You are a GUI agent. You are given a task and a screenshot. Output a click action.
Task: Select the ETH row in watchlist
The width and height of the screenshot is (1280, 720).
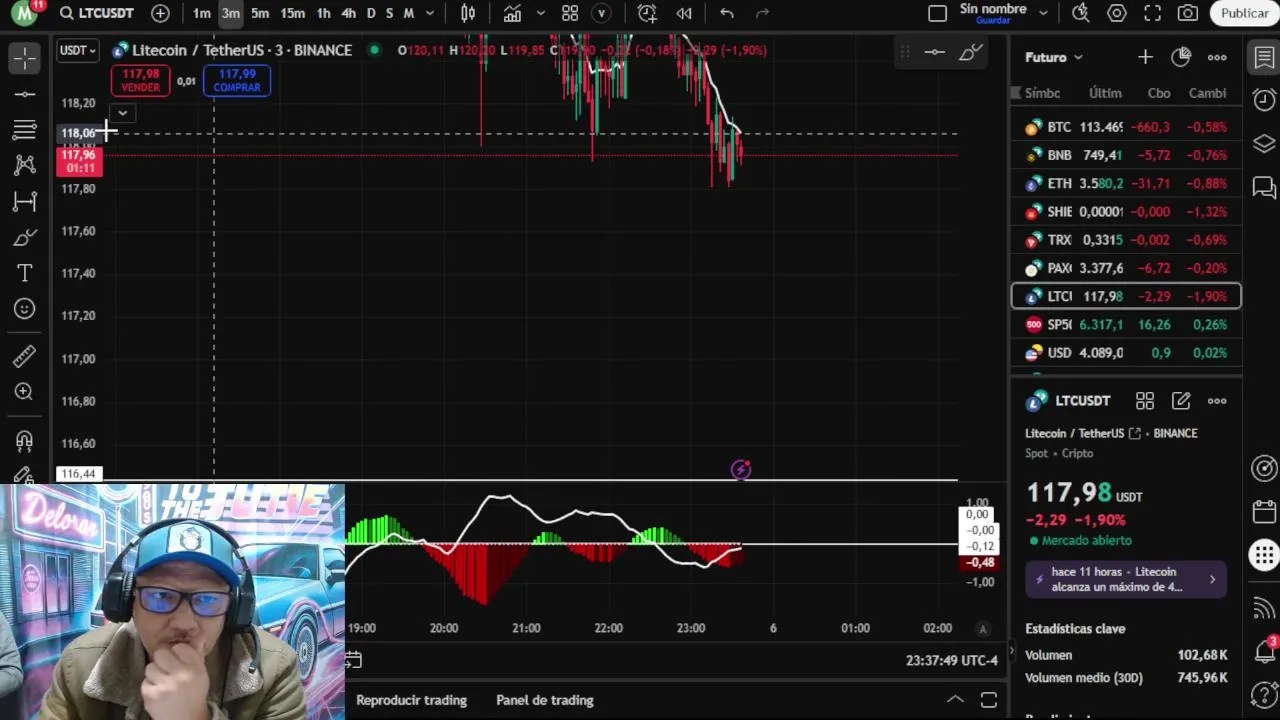tap(1126, 183)
